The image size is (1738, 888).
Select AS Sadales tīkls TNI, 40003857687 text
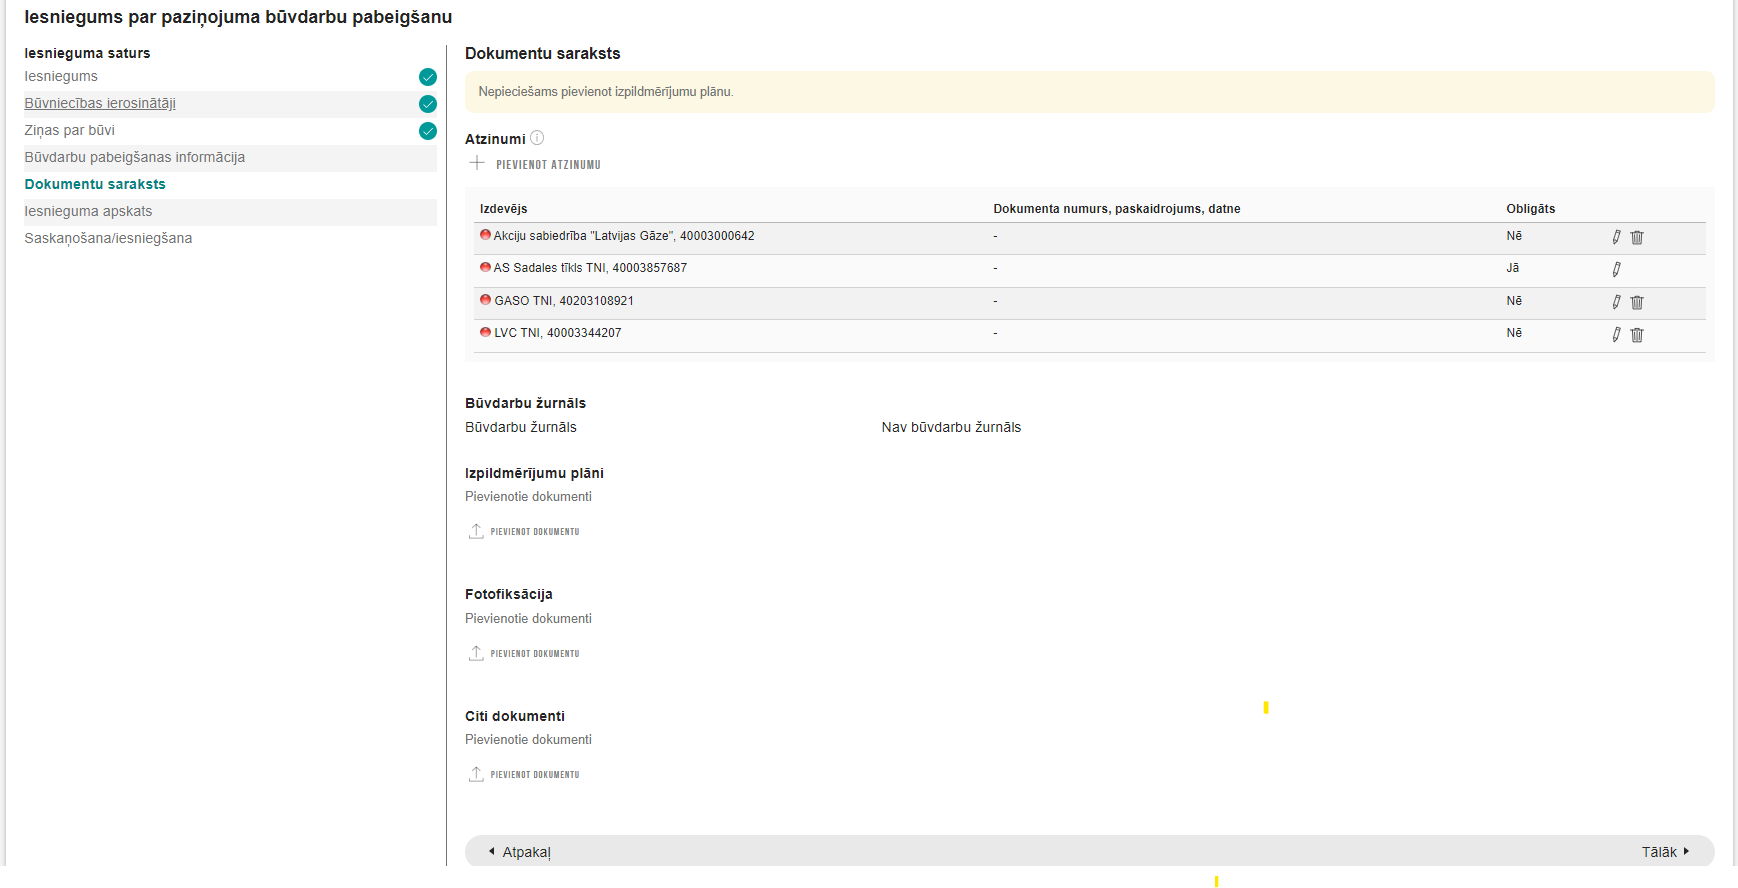pos(590,268)
